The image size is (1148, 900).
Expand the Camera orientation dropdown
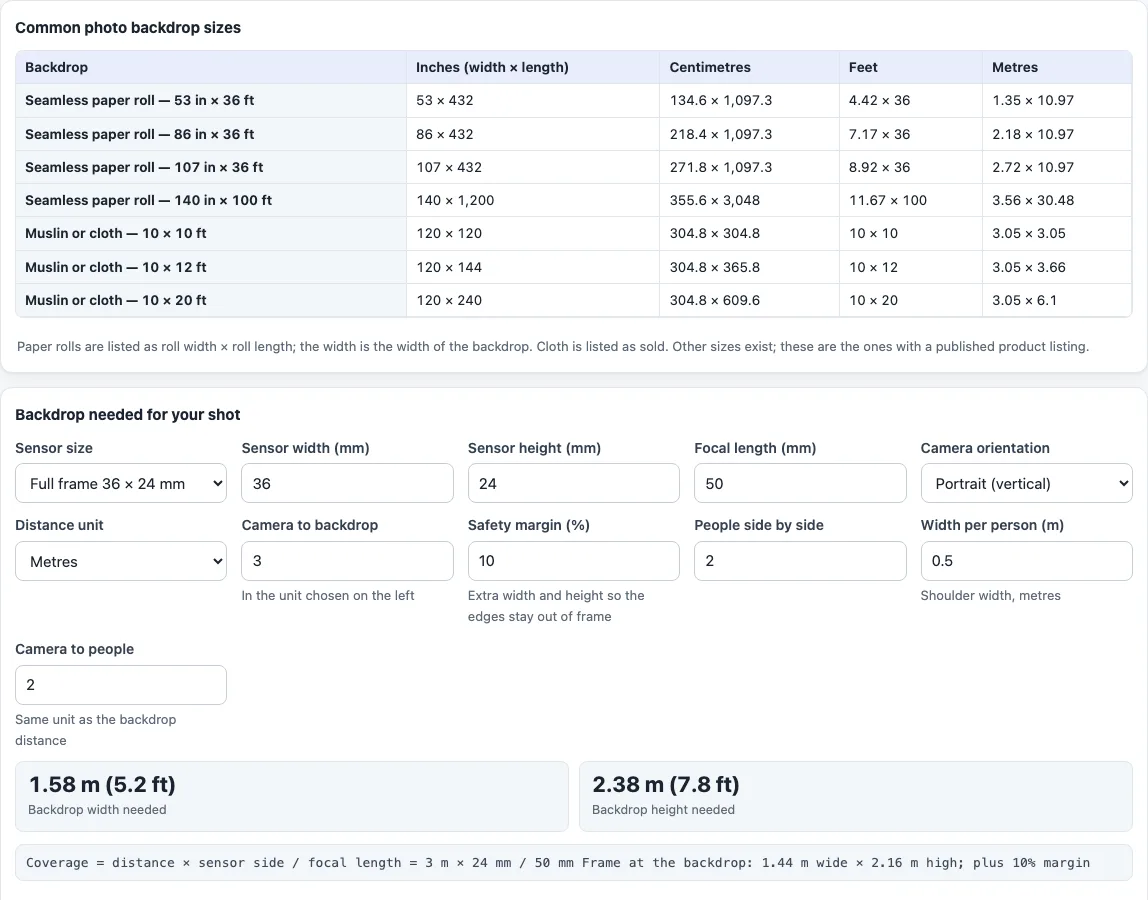tap(1026, 483)
